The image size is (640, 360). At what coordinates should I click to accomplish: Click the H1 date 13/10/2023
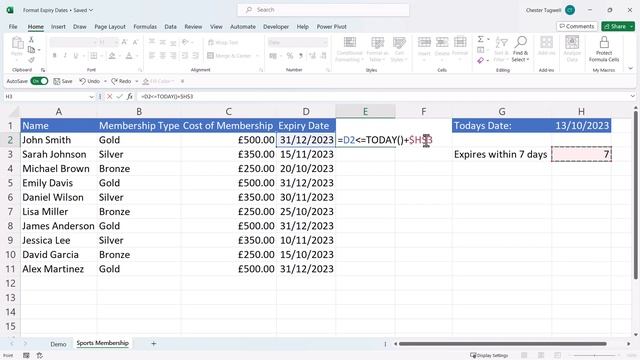pyautogui.click(x=581, y=125)
